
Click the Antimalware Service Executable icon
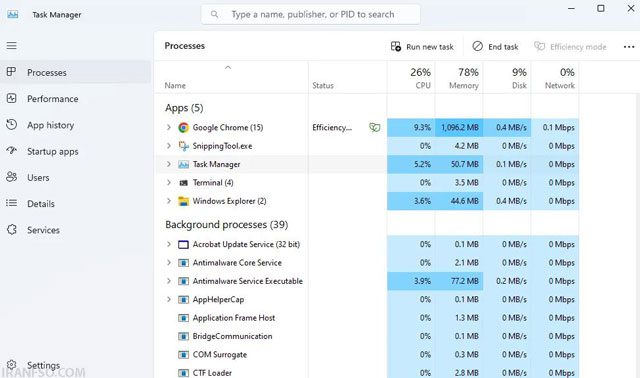coord(184,281)
